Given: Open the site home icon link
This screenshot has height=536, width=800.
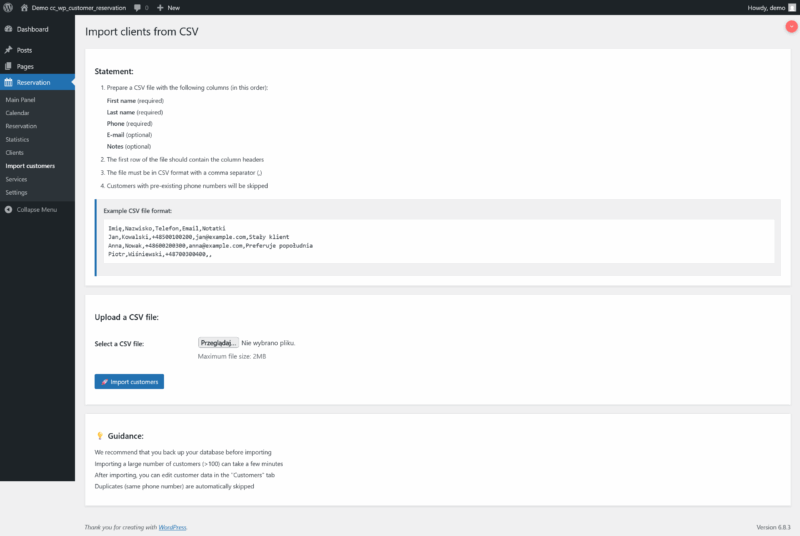Looking at the screenshot, I should pos(24,7).
